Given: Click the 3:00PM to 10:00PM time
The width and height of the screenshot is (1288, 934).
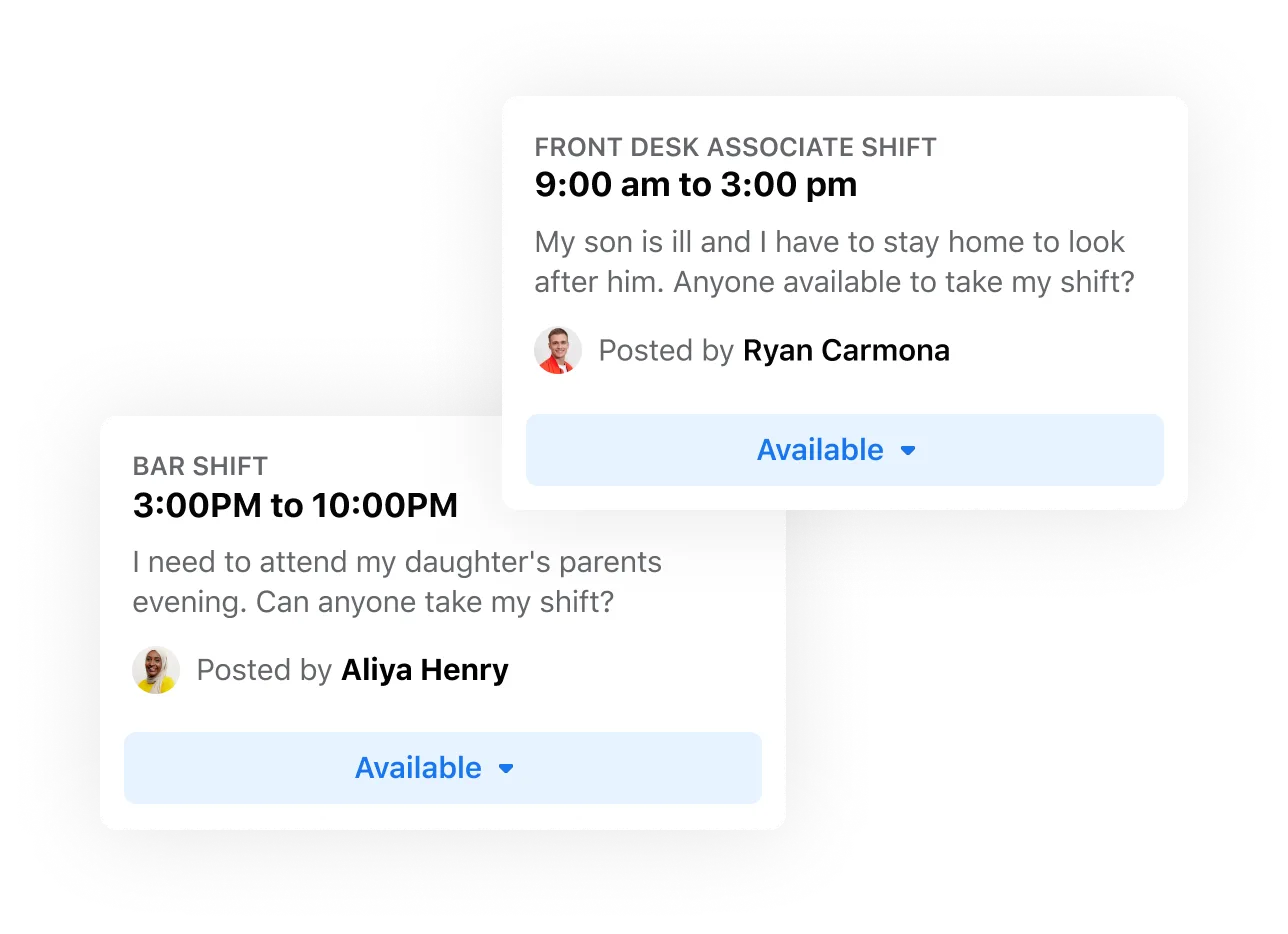Looking at the screenshot, I should (x=295, y=505).
